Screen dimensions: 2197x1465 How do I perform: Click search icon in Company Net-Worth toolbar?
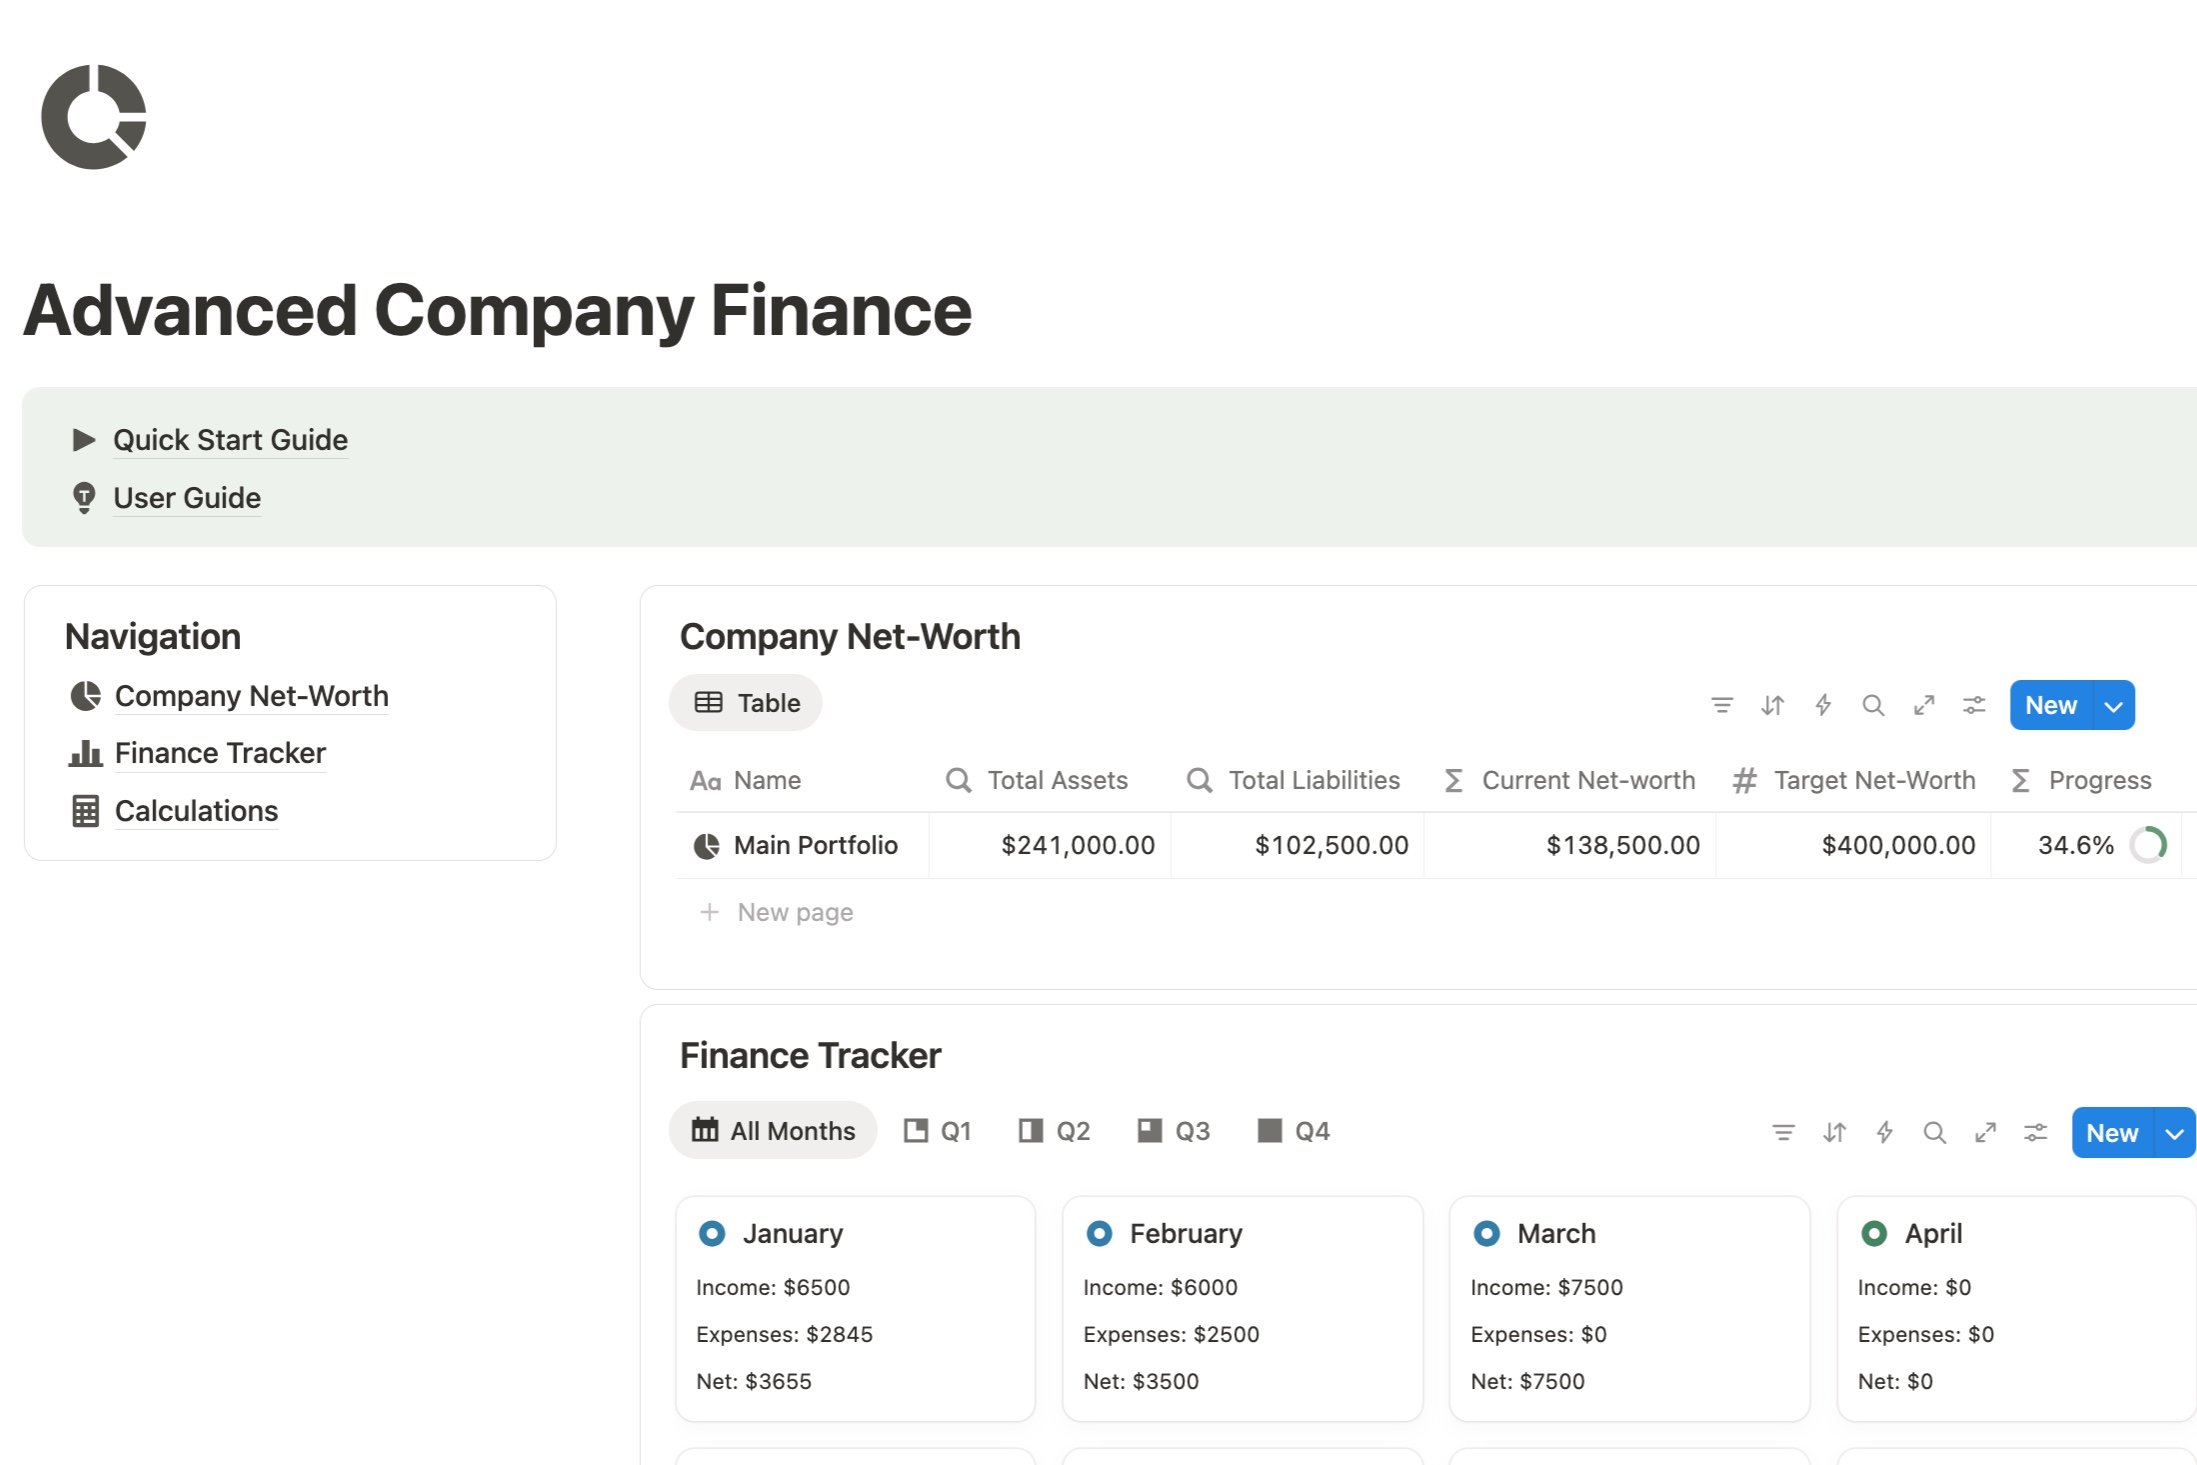pyautogui.click(x=1873, y=705)
